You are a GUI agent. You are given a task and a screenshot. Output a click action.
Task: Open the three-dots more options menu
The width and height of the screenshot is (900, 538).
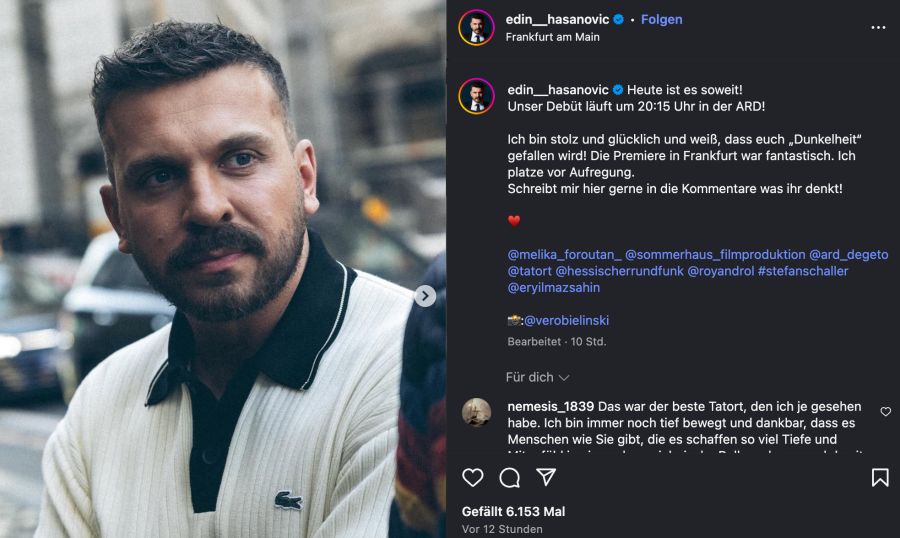point(878,28)
